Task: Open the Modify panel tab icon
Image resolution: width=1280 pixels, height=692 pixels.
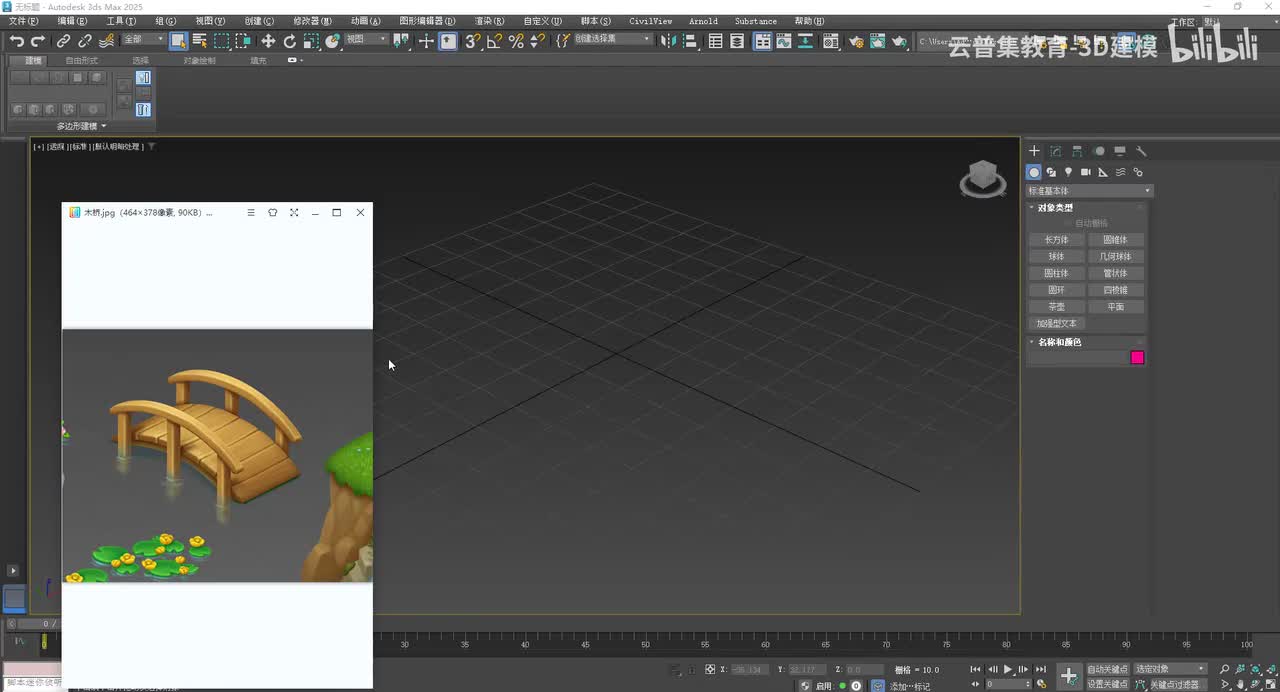Action: click(x=1055, y=151)
